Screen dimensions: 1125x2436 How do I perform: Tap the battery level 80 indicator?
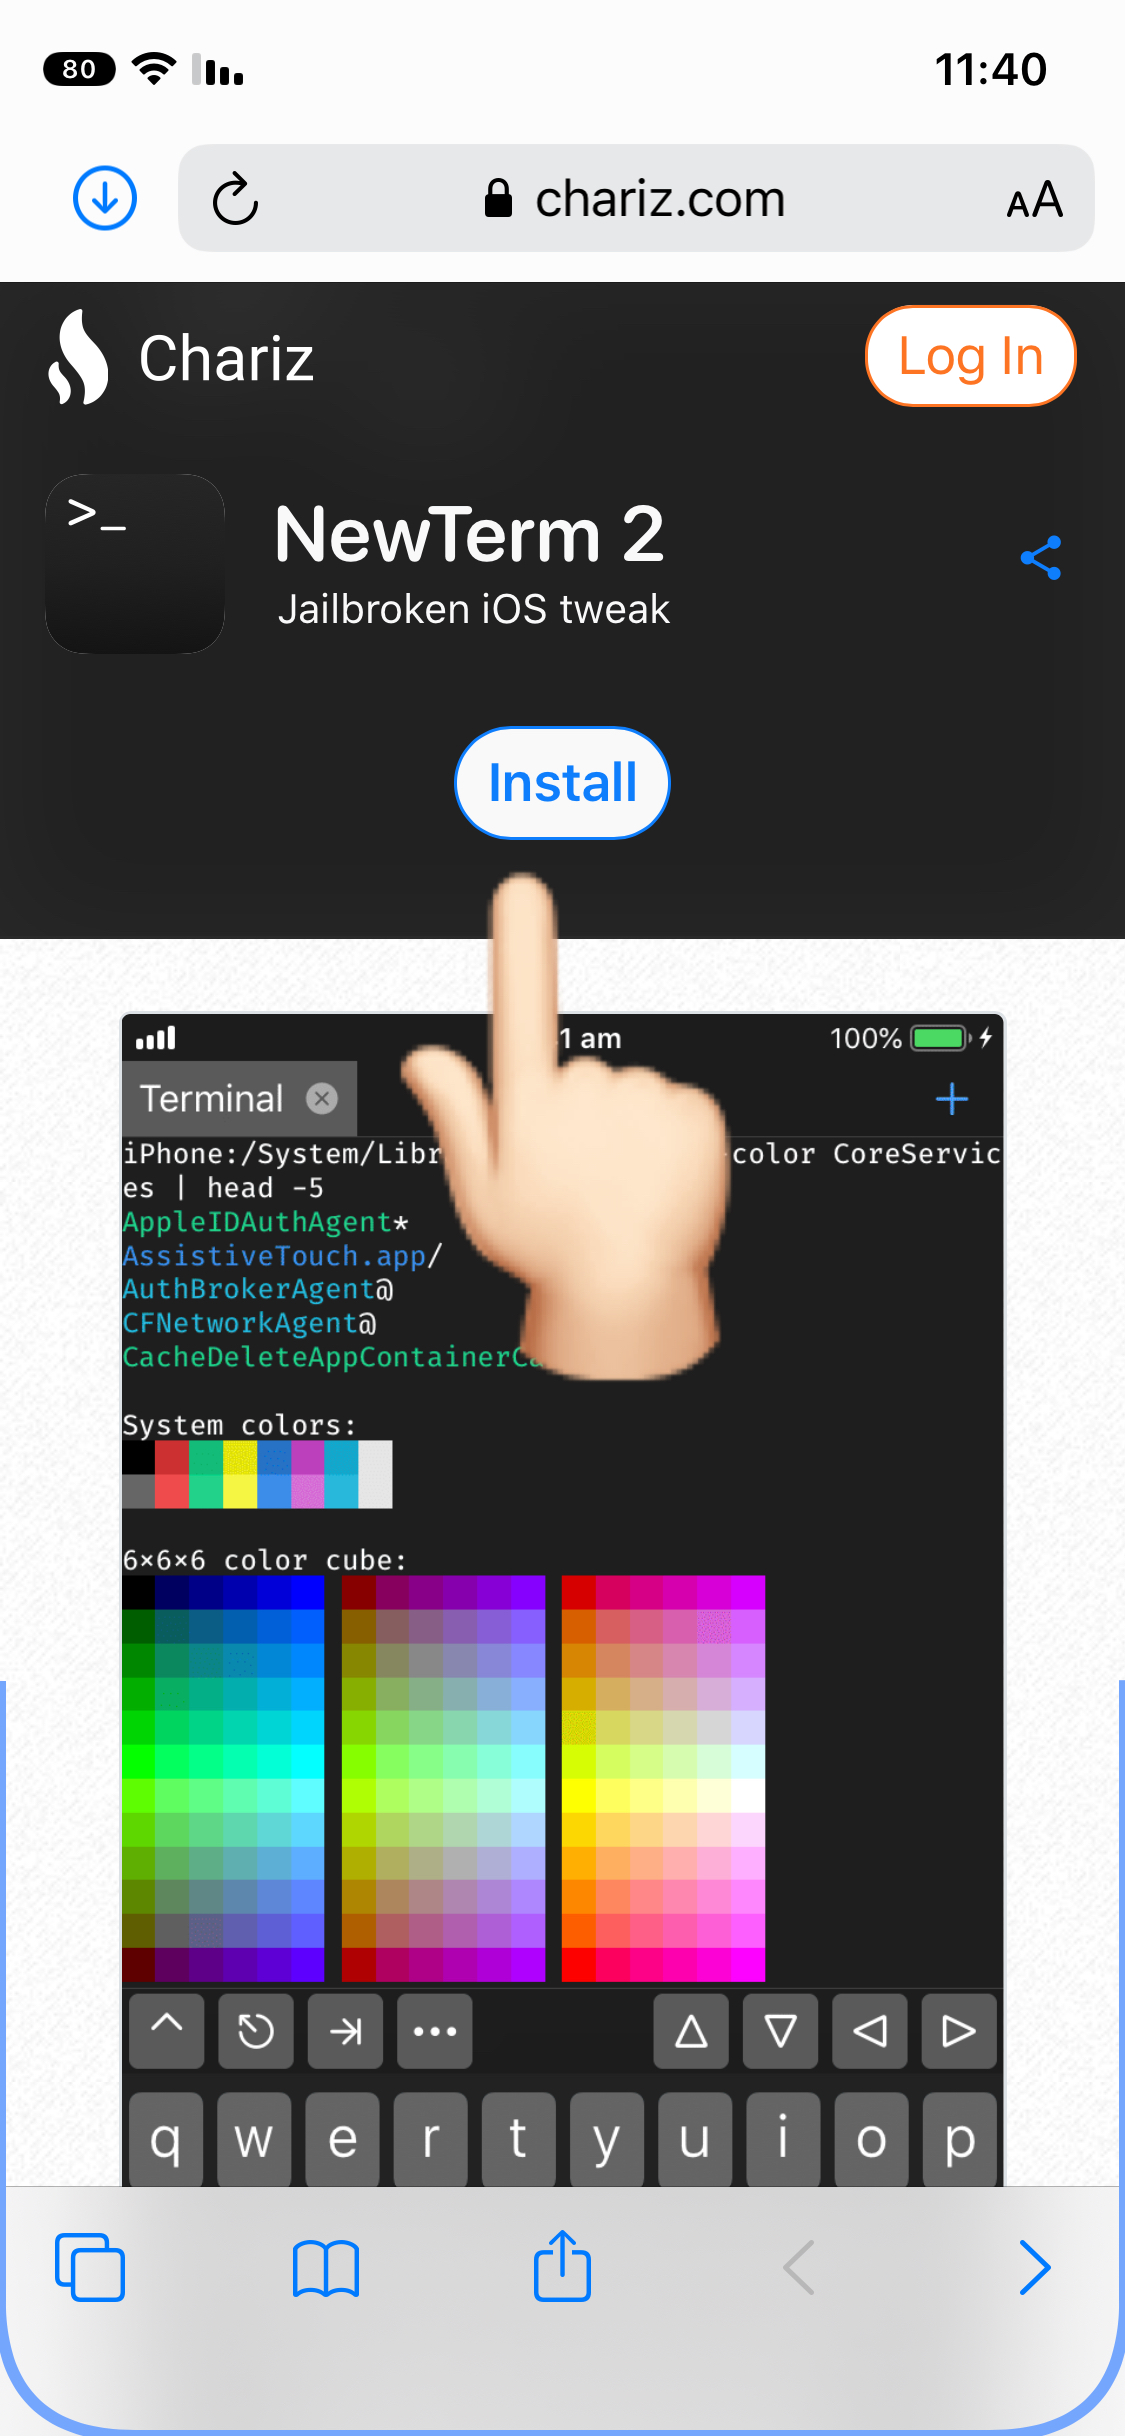tap(79, 69)
